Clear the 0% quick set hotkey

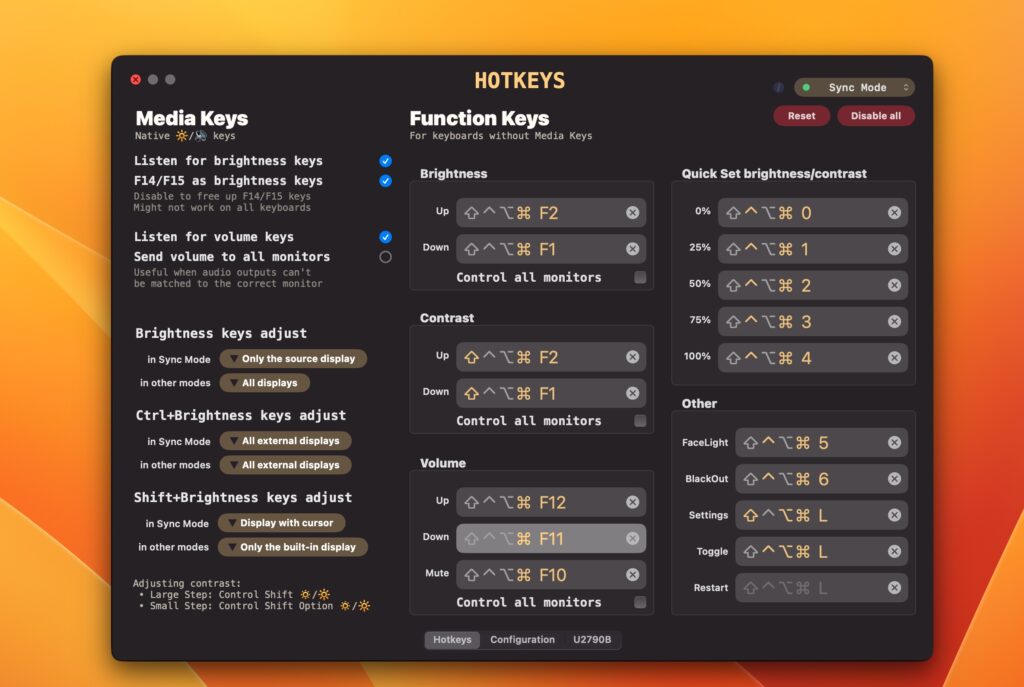(x=894, y=213)
